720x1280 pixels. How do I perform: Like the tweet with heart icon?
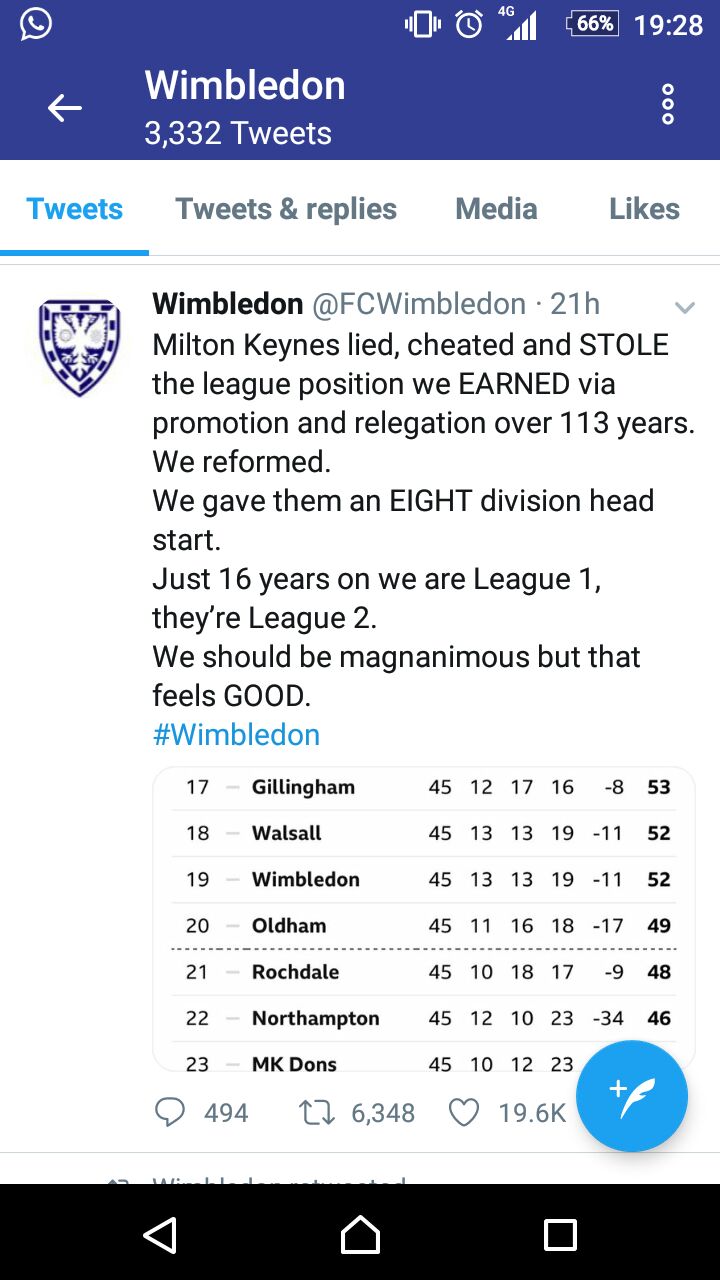pyautogui.click(x=464, y=1112)
